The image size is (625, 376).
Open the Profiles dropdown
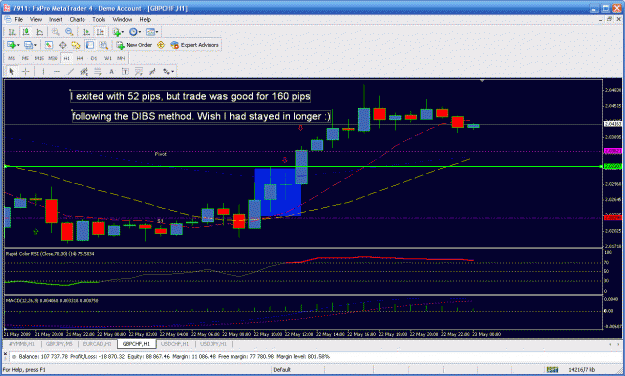coord(30,45)
